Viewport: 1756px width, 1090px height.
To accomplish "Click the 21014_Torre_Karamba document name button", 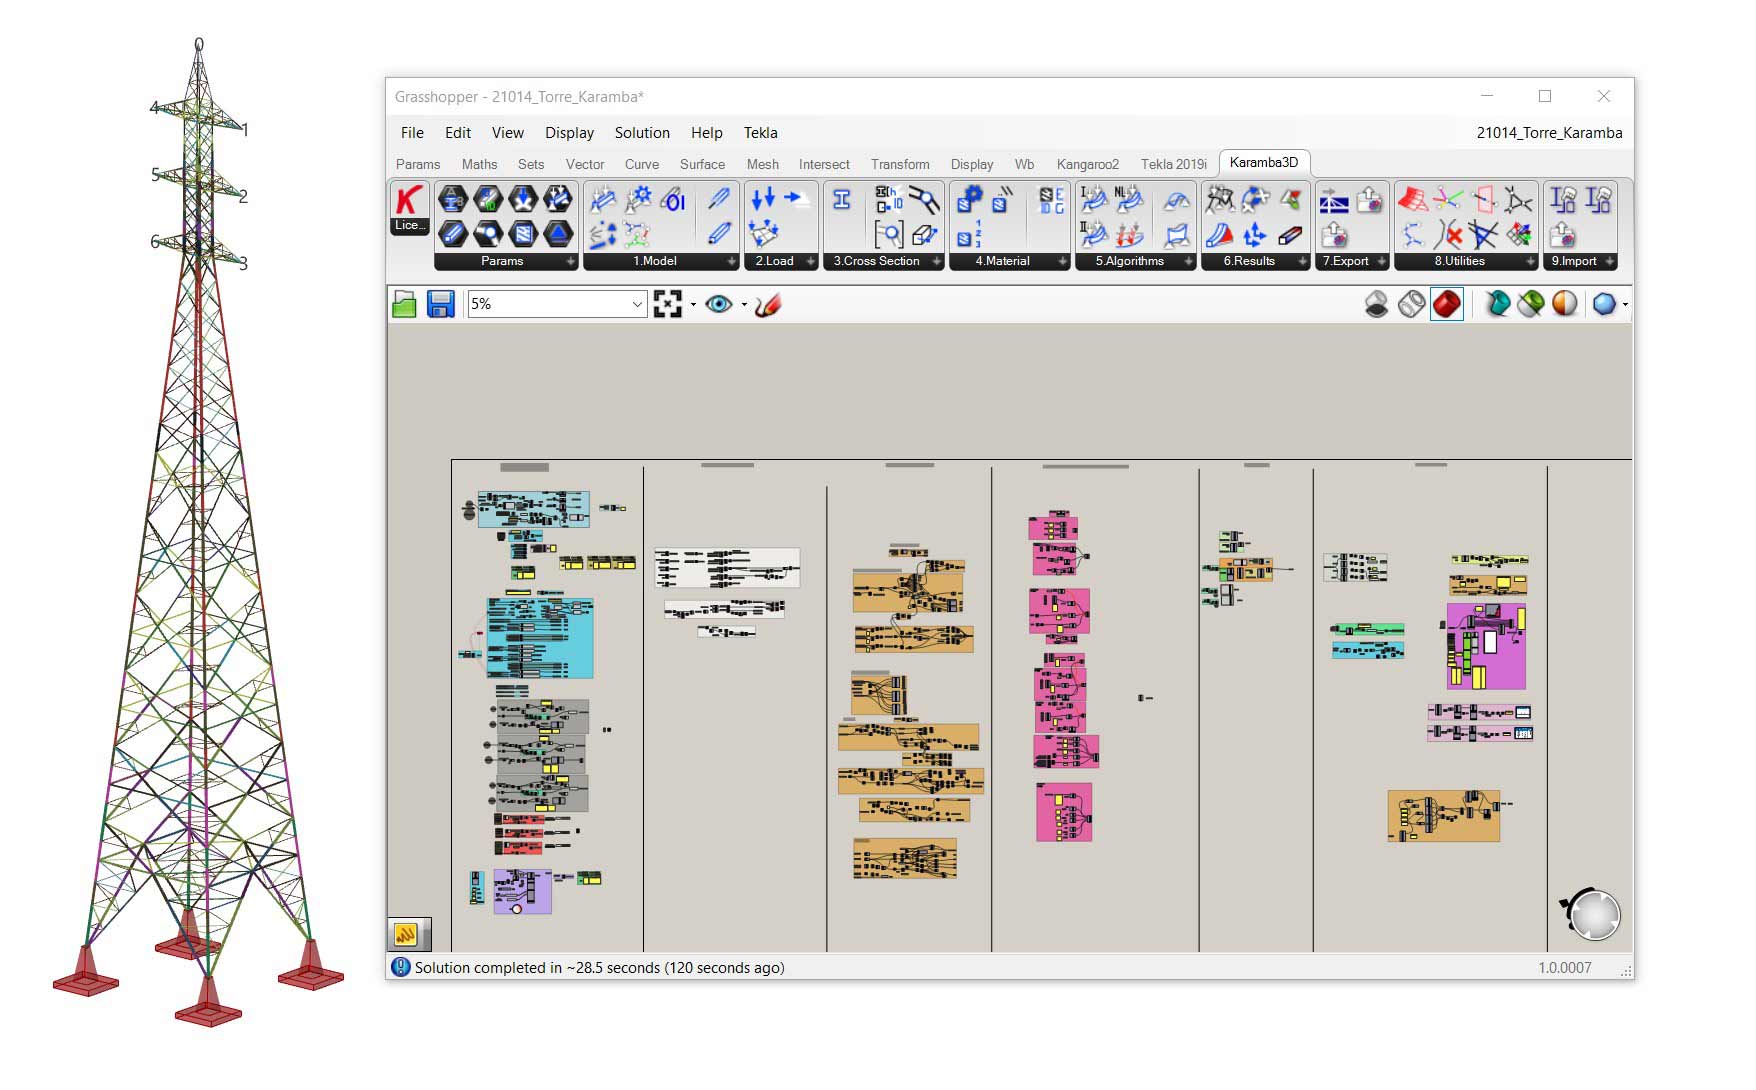I will (1549, 133).
